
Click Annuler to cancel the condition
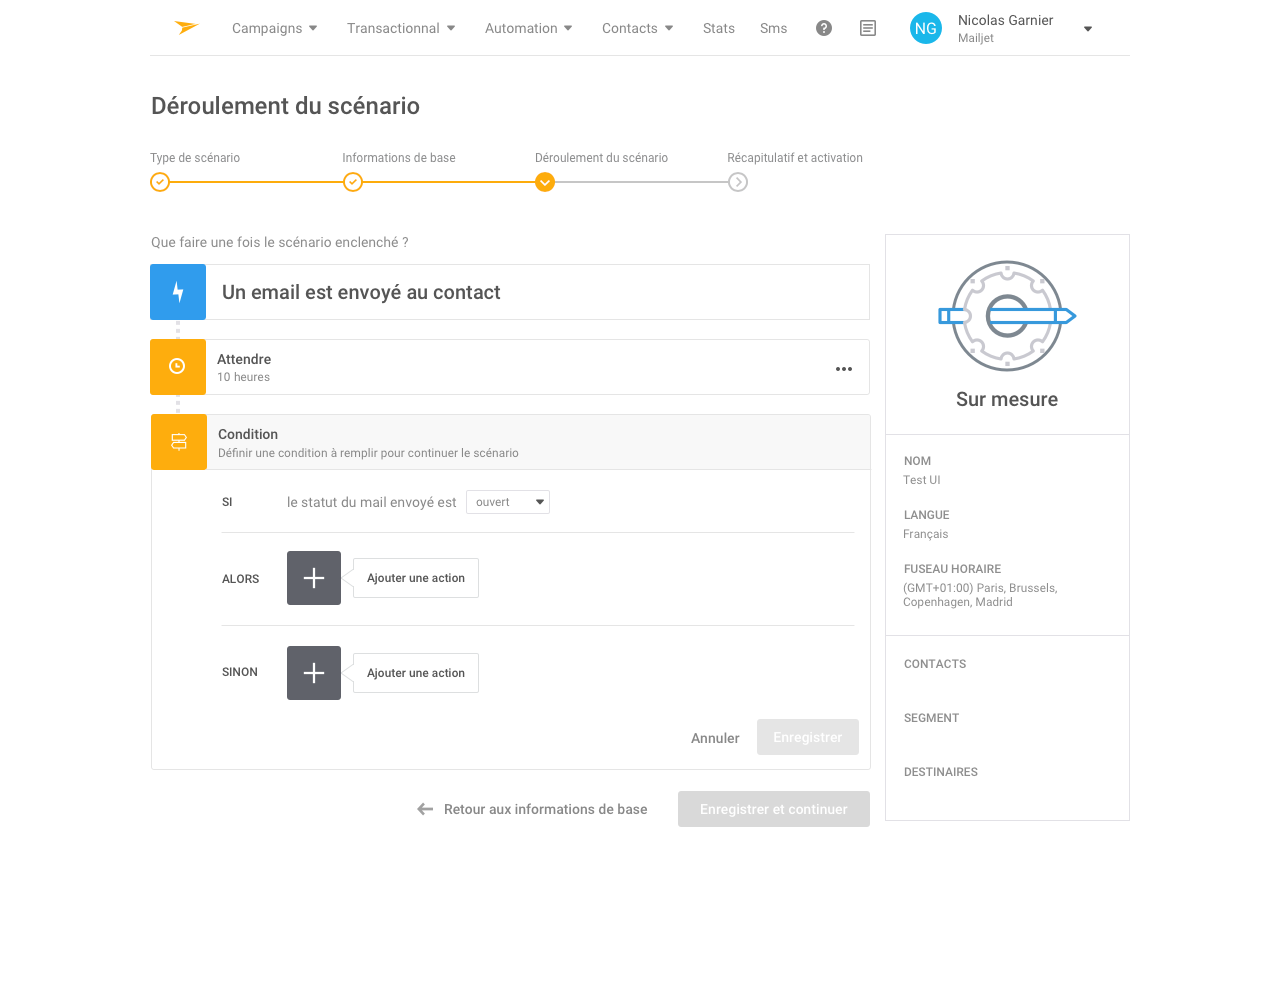point(715,738)
